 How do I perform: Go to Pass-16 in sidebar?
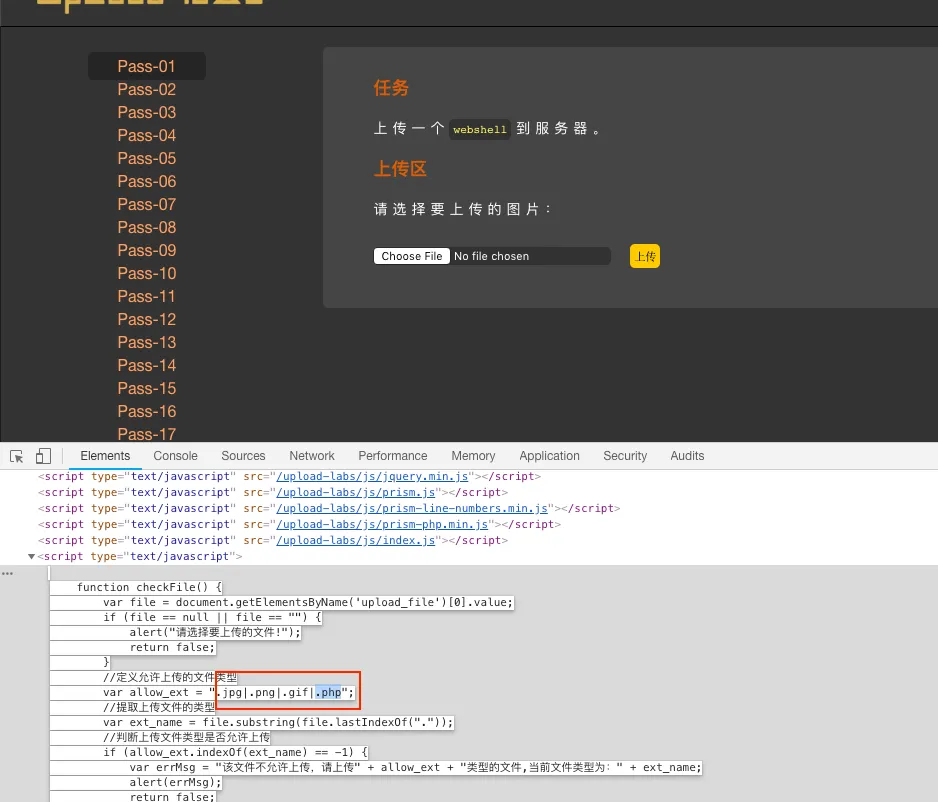146,412
